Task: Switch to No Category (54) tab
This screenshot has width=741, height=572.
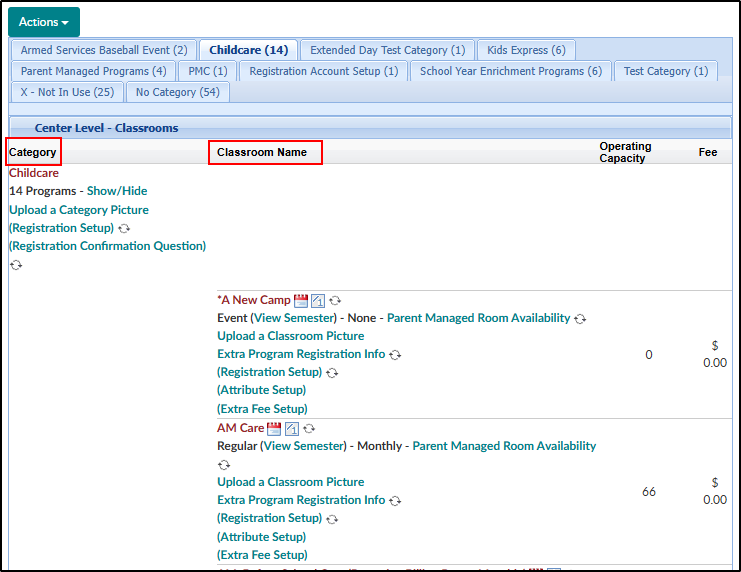Action: point(178,92)
